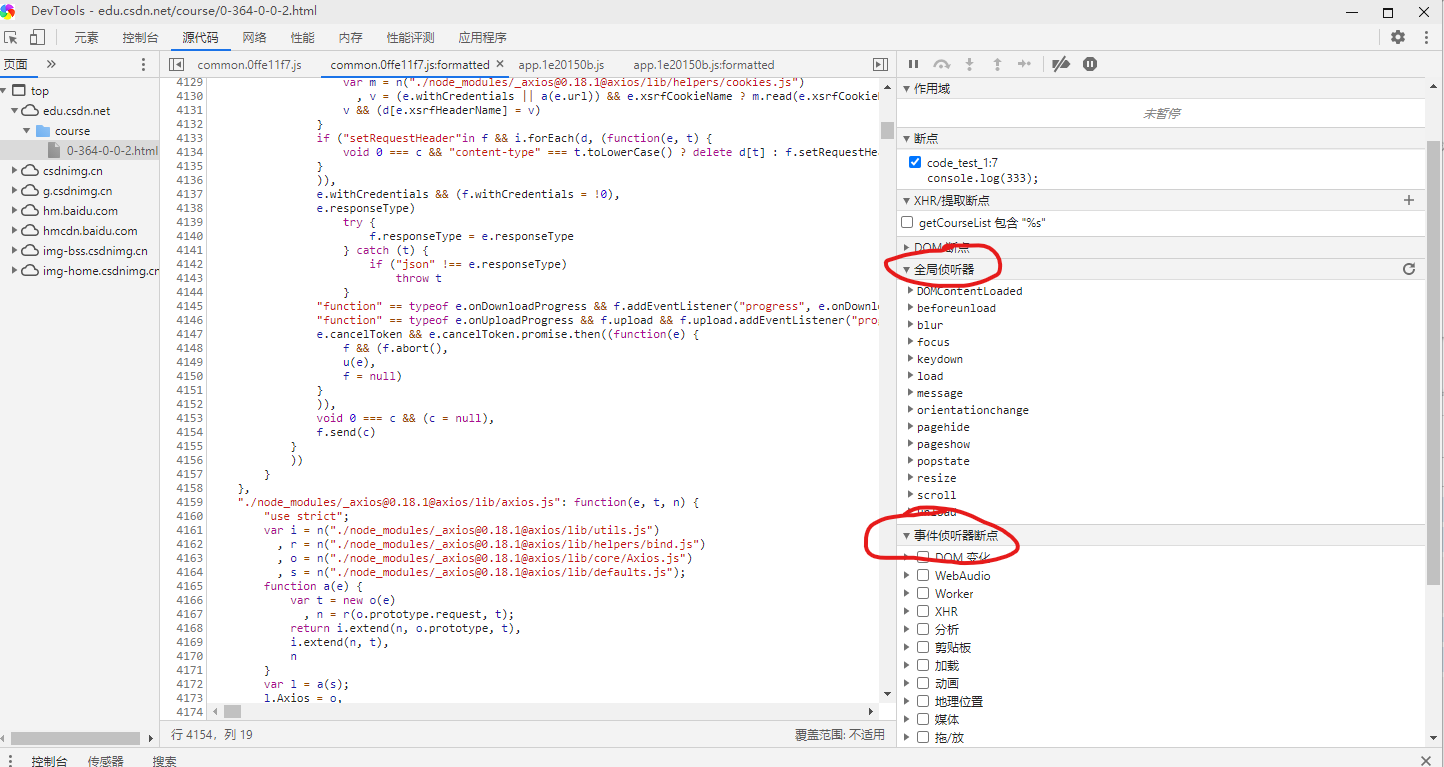Hide the file navigator pane

click(x=176, y=64)
